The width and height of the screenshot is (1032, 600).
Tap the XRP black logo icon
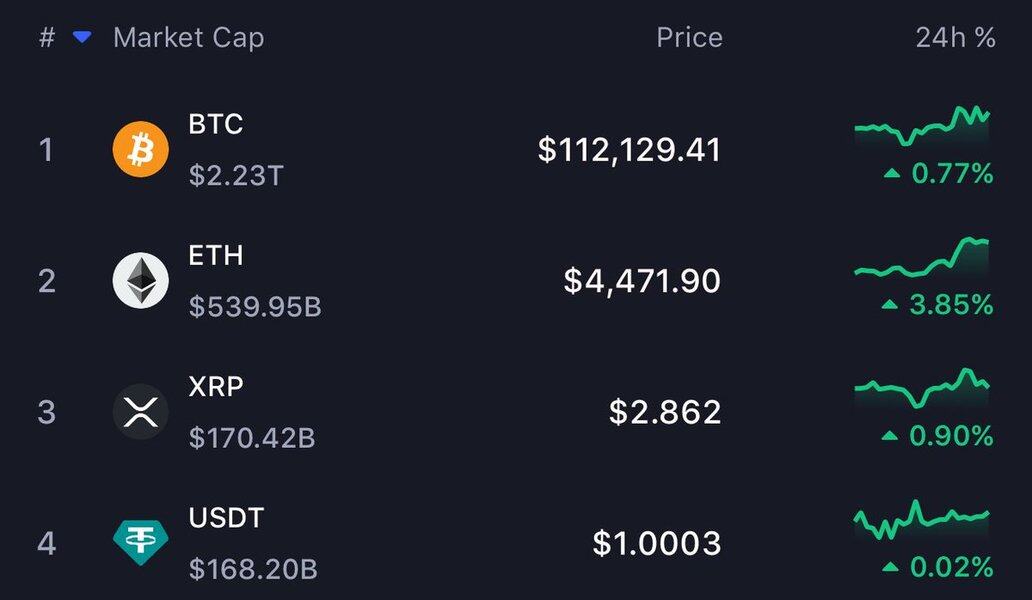click(140, 412)
